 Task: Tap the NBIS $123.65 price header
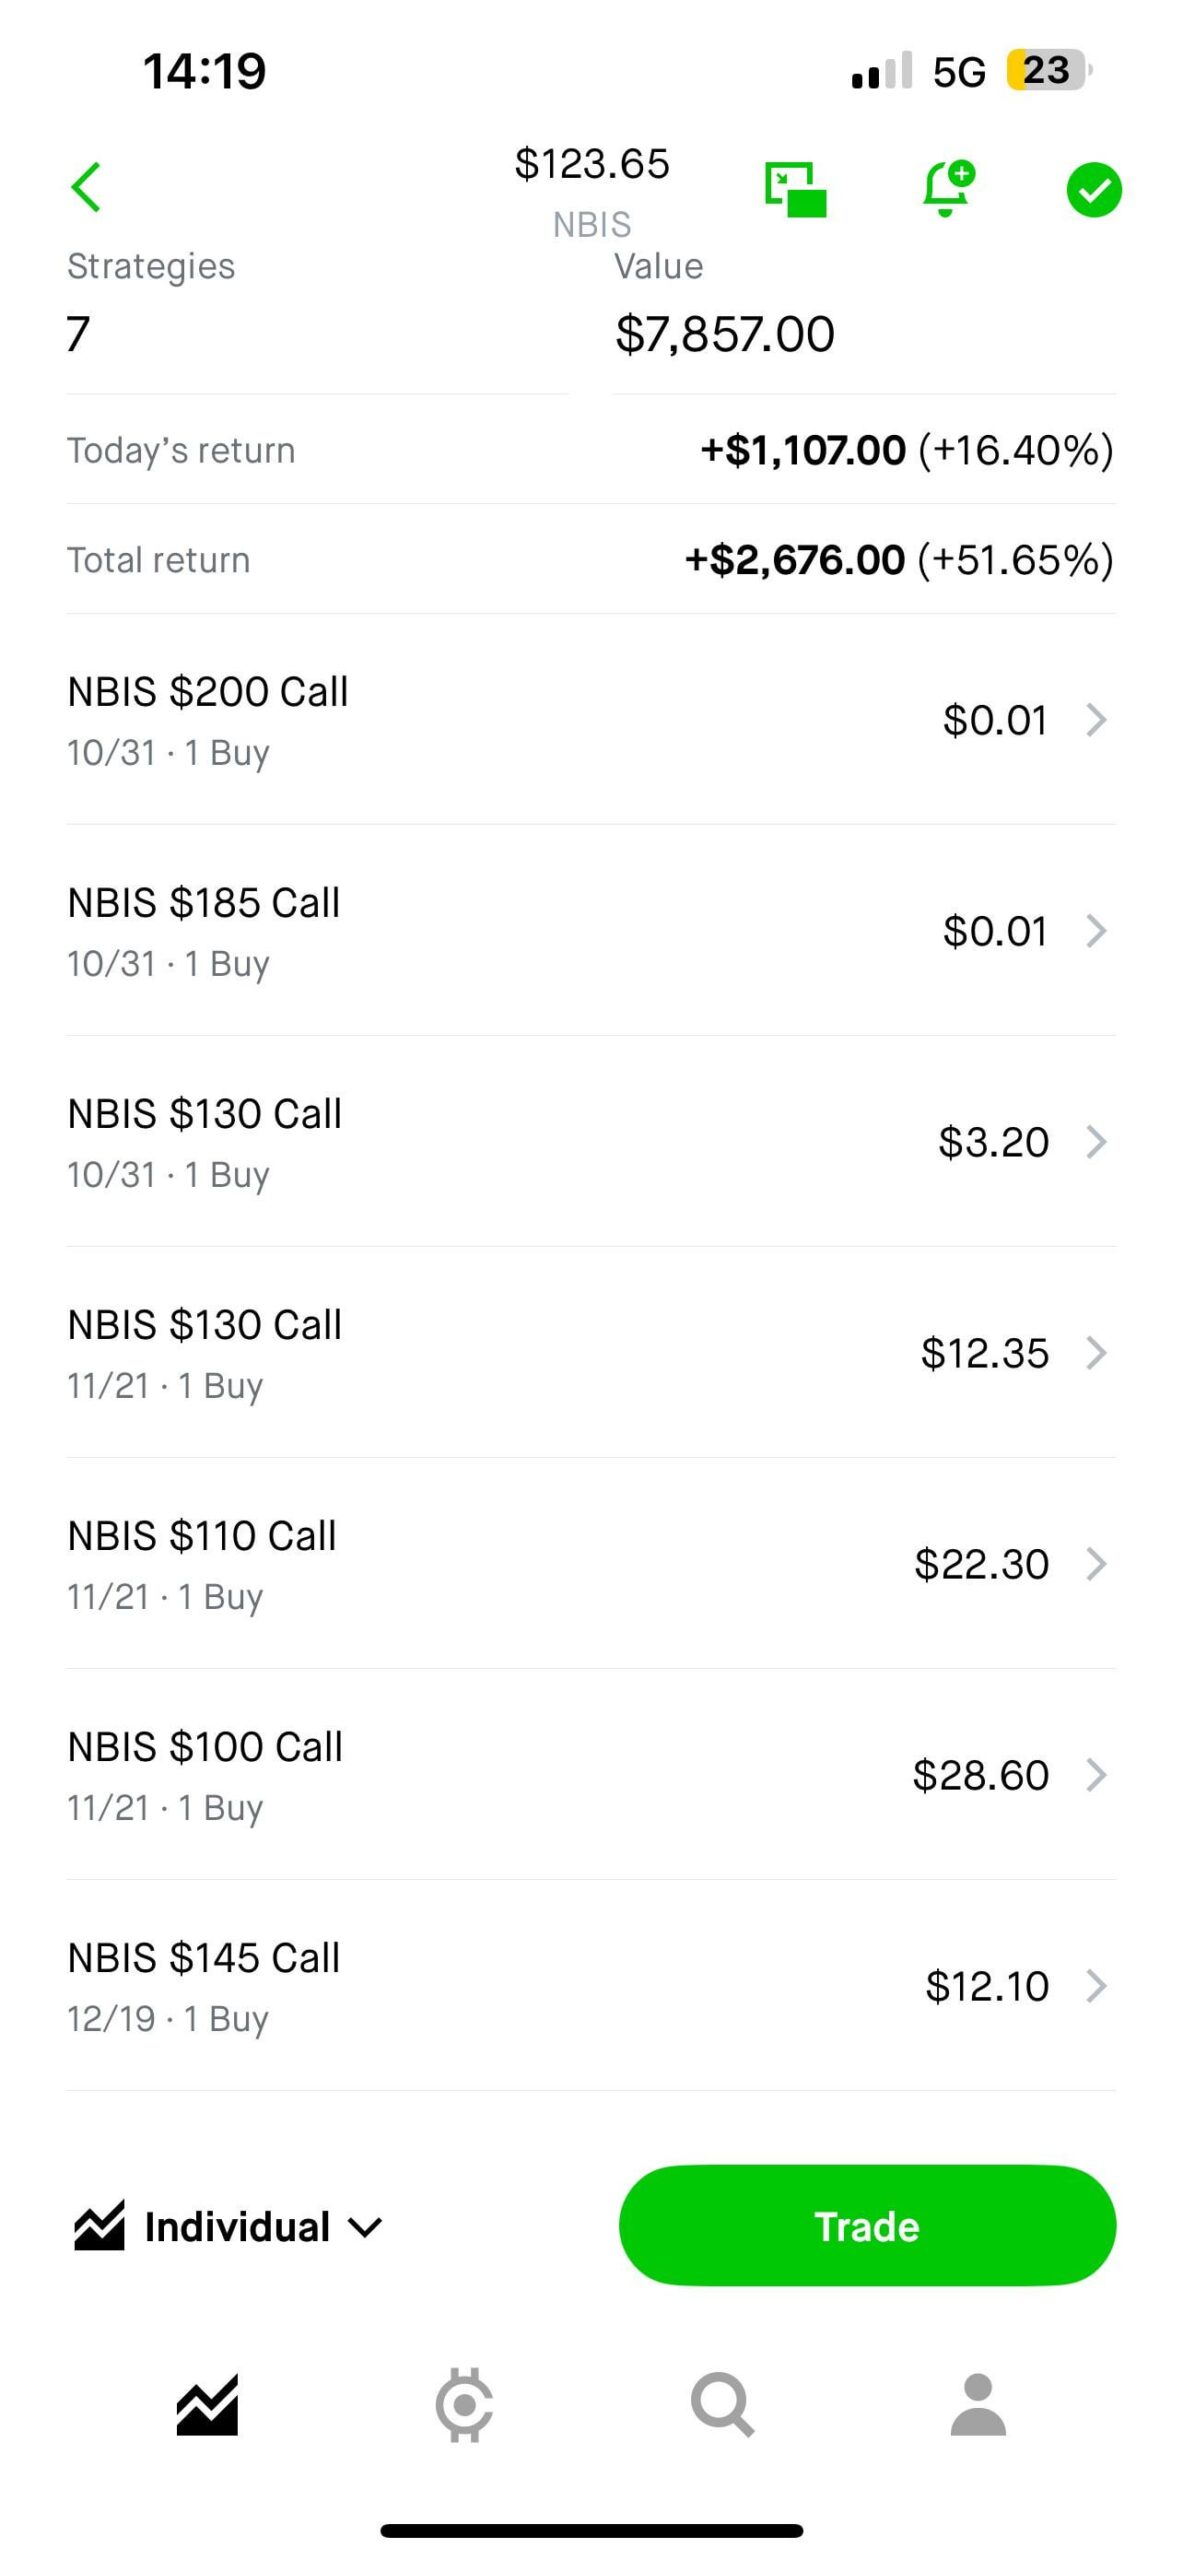click(591, 165)
